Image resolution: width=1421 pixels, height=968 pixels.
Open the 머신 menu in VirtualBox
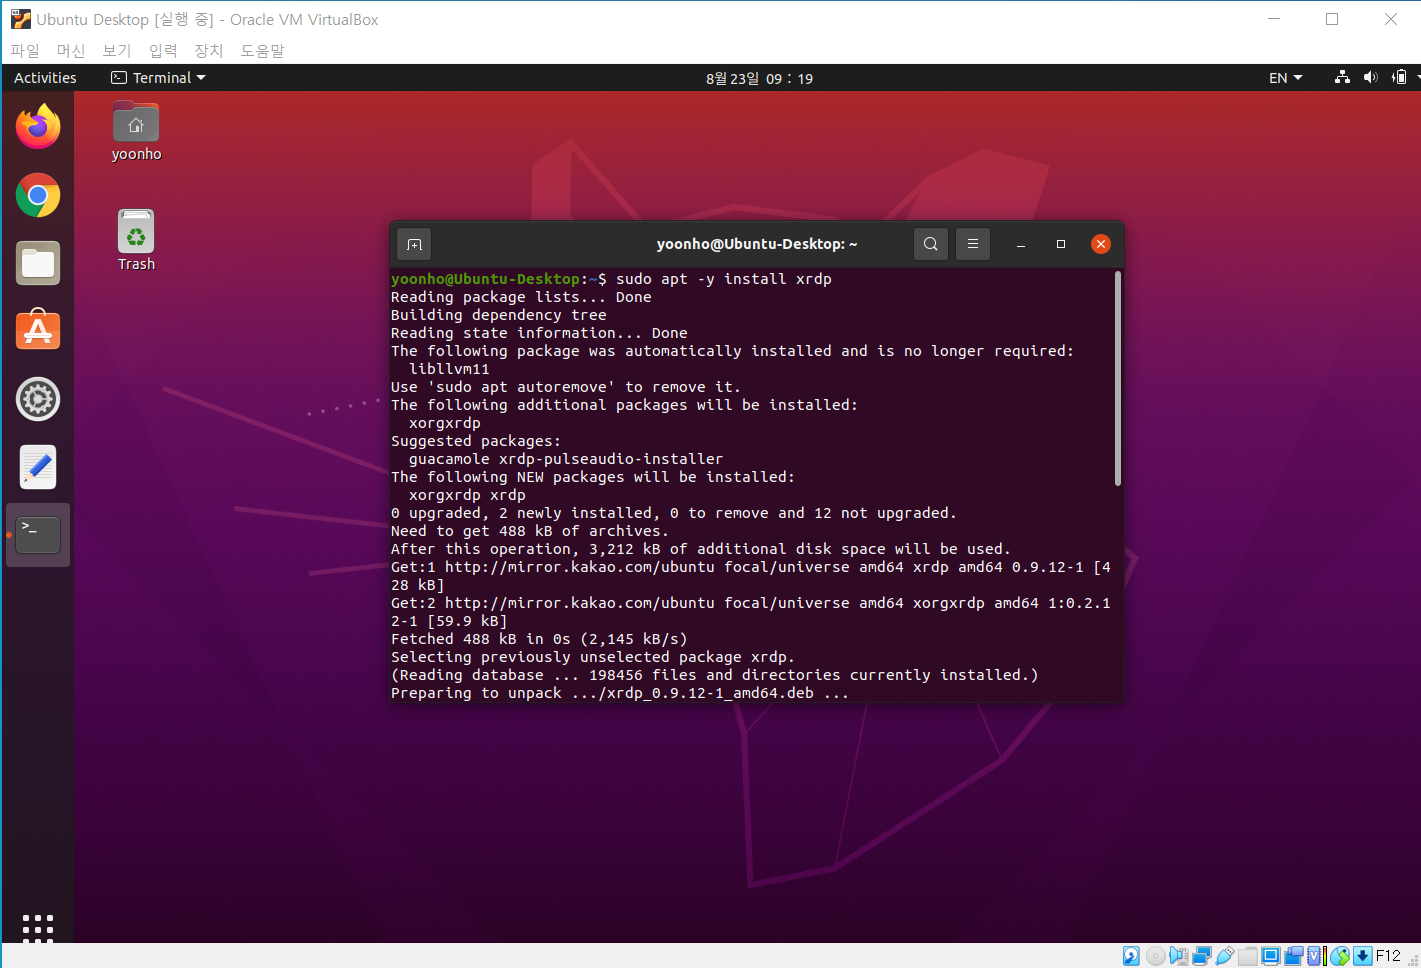[x=71, y=50]
